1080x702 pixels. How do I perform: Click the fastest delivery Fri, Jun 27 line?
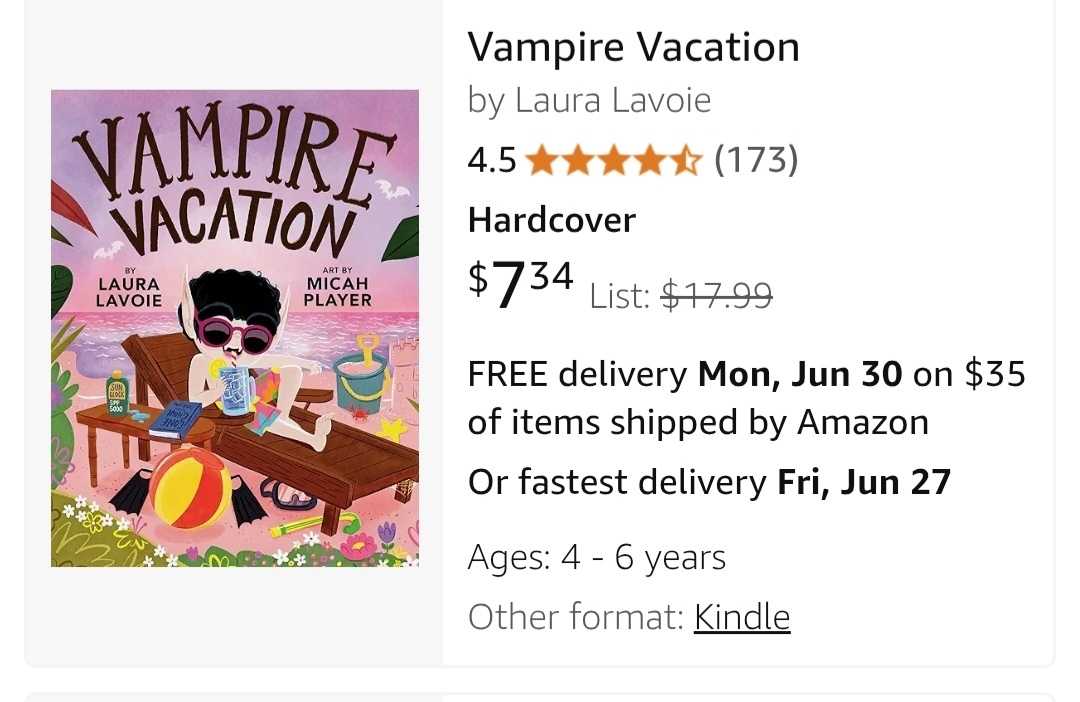coord(709,482)
